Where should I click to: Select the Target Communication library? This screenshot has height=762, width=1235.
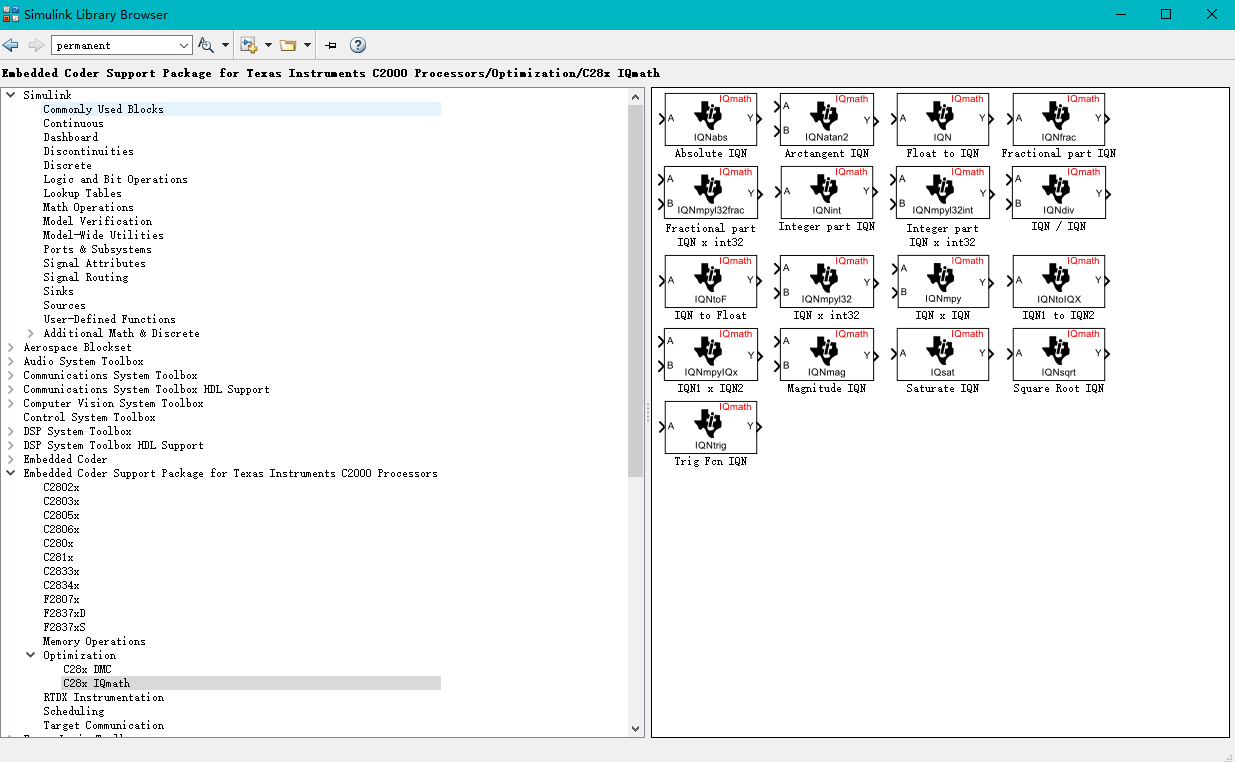pyautogui.click(x=103, y=725)
